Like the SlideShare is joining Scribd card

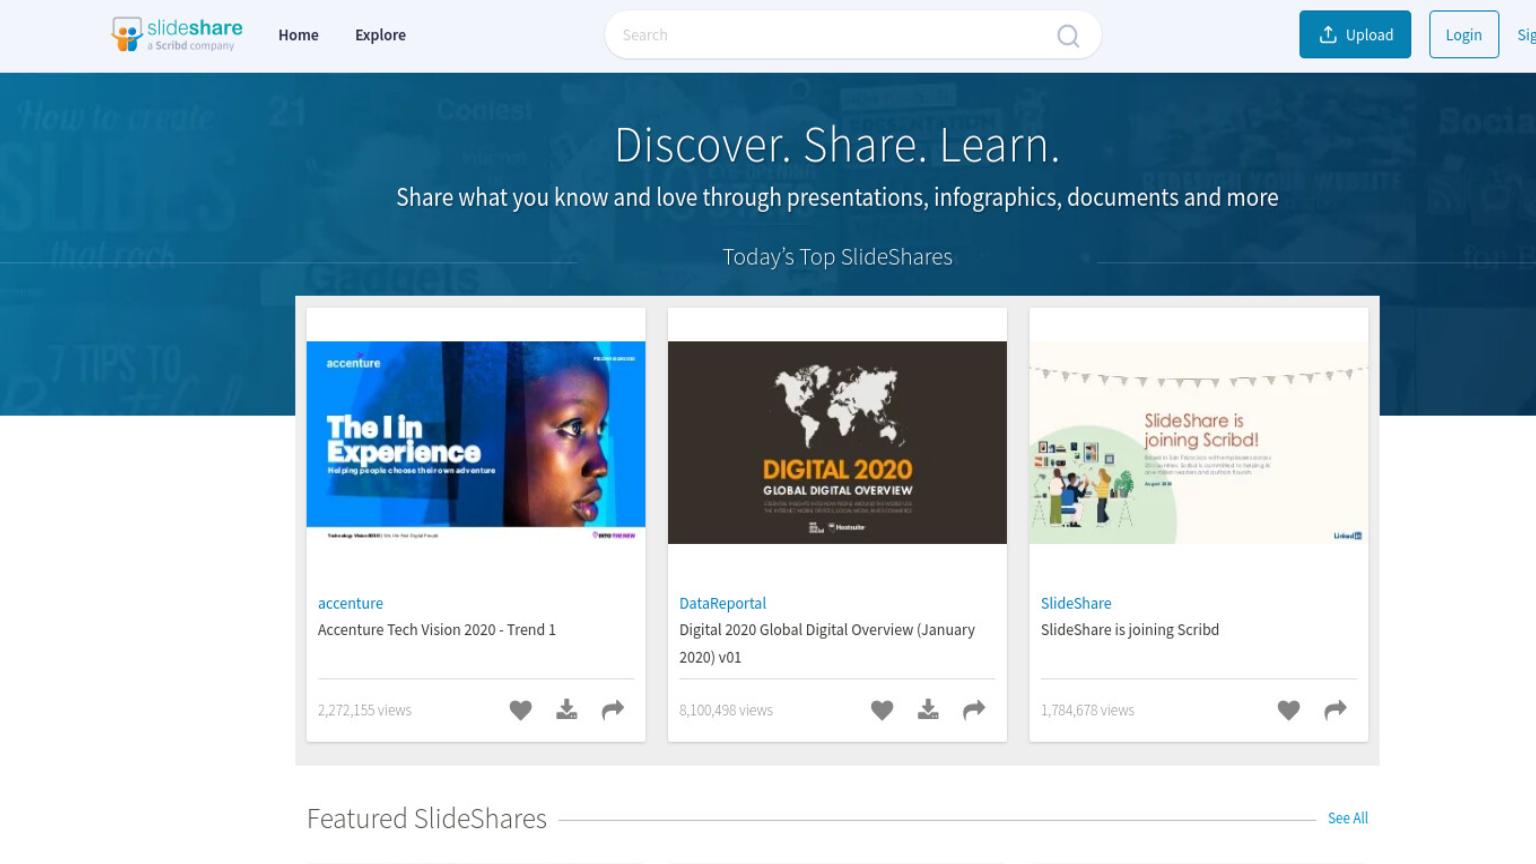click(1289, 710)
